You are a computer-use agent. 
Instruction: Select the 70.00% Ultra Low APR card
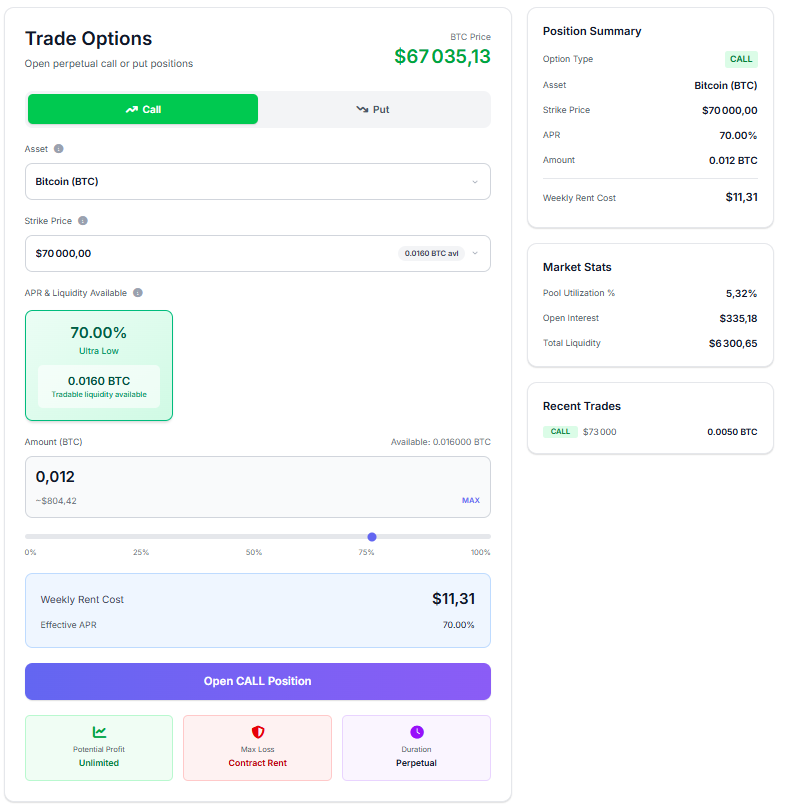click(99, 365)
